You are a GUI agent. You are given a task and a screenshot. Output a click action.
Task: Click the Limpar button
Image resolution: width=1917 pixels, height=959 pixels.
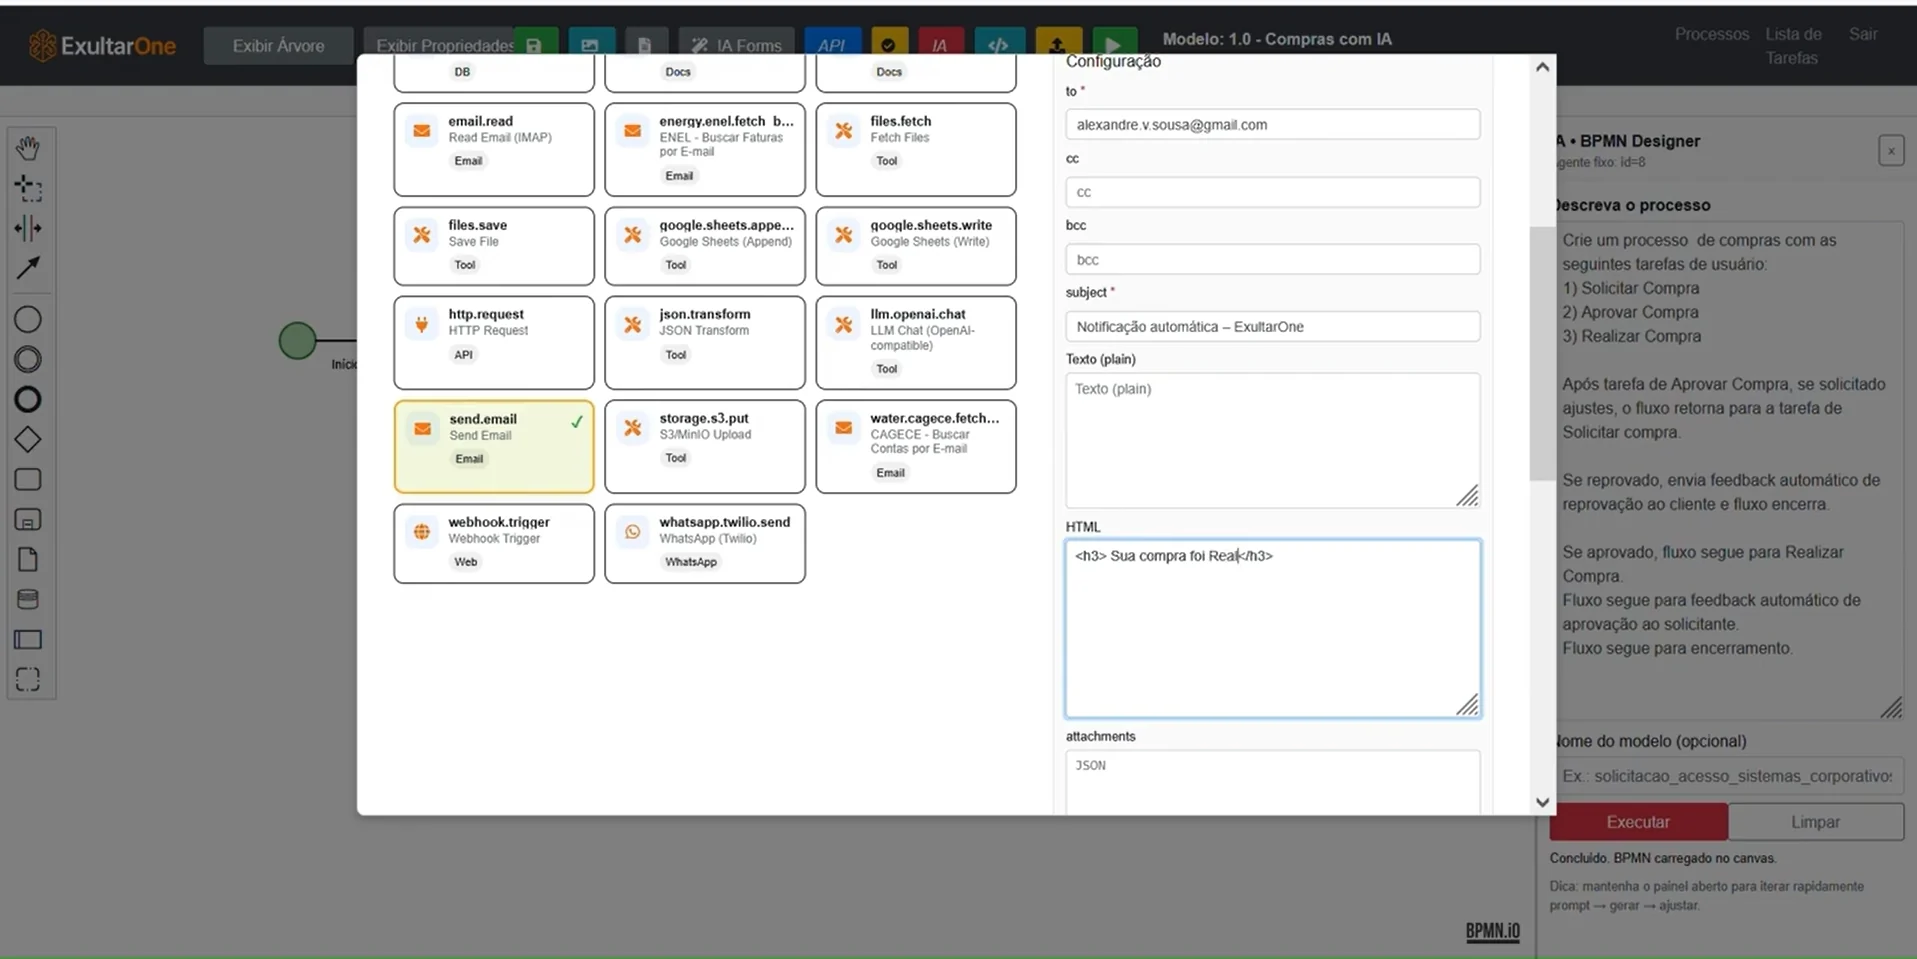point(1815,822)
